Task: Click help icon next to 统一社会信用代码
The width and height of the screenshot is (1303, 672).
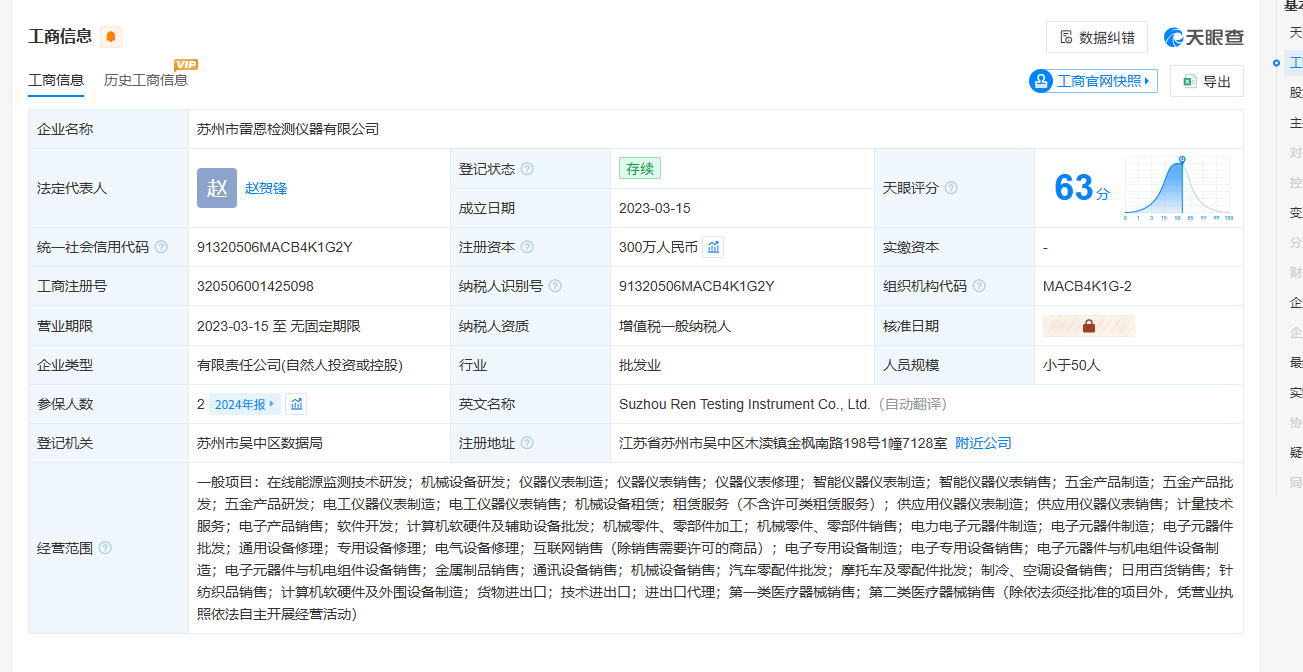Action: (161, 247)
